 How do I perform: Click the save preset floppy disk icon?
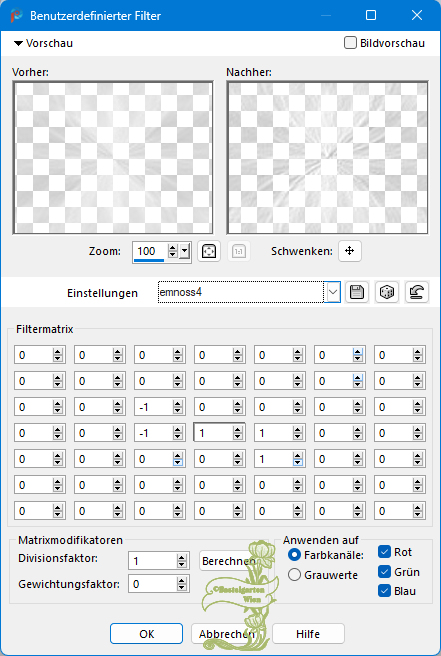[356, 292]
